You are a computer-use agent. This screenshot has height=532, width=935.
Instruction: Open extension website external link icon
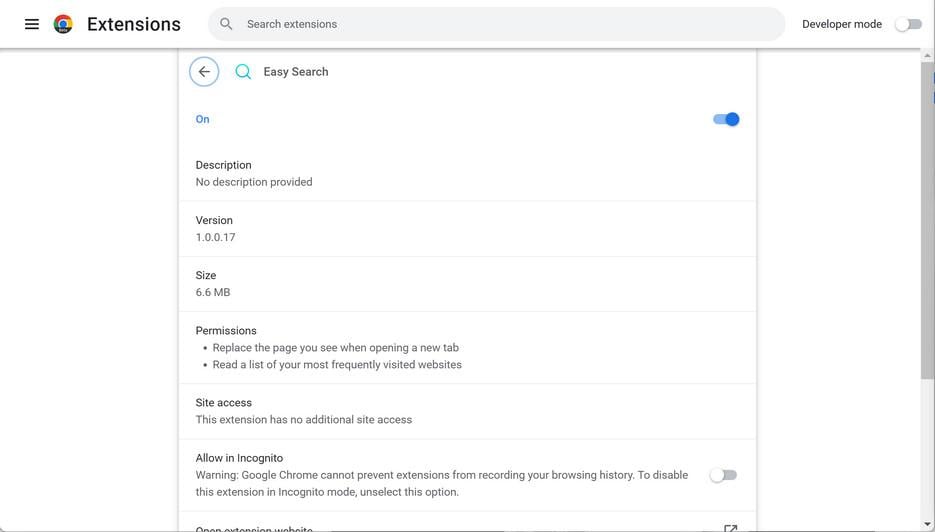click(x=730, y=527)
